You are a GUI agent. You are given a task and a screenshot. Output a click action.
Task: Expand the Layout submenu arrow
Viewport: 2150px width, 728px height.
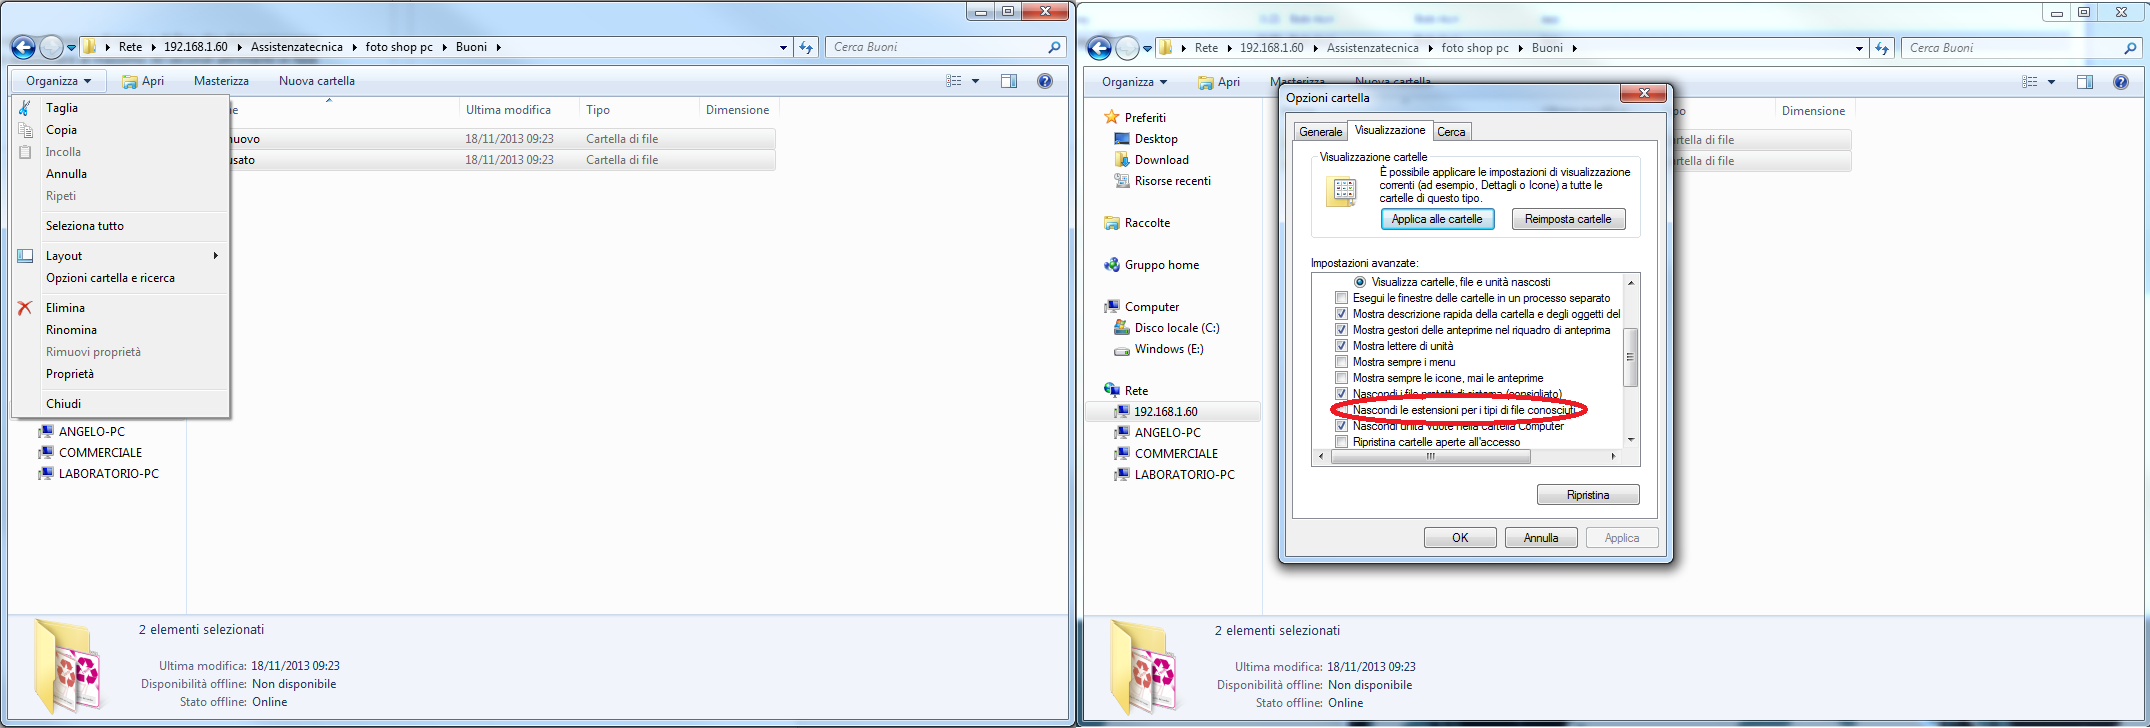[x=215, y=256]
